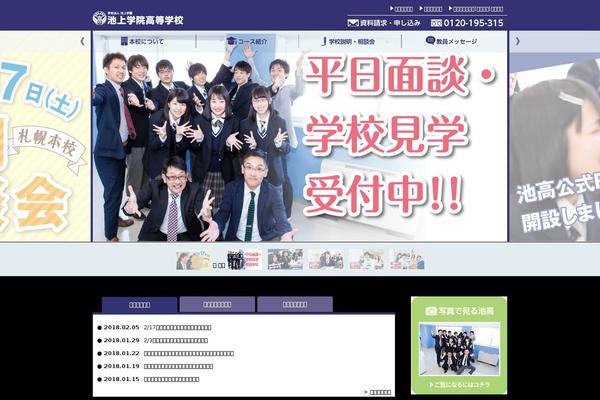This screenshot has height=400, width=600.
Task: Click the envelope icon beside 資料請求・申し込み
Action: (352, 23)
